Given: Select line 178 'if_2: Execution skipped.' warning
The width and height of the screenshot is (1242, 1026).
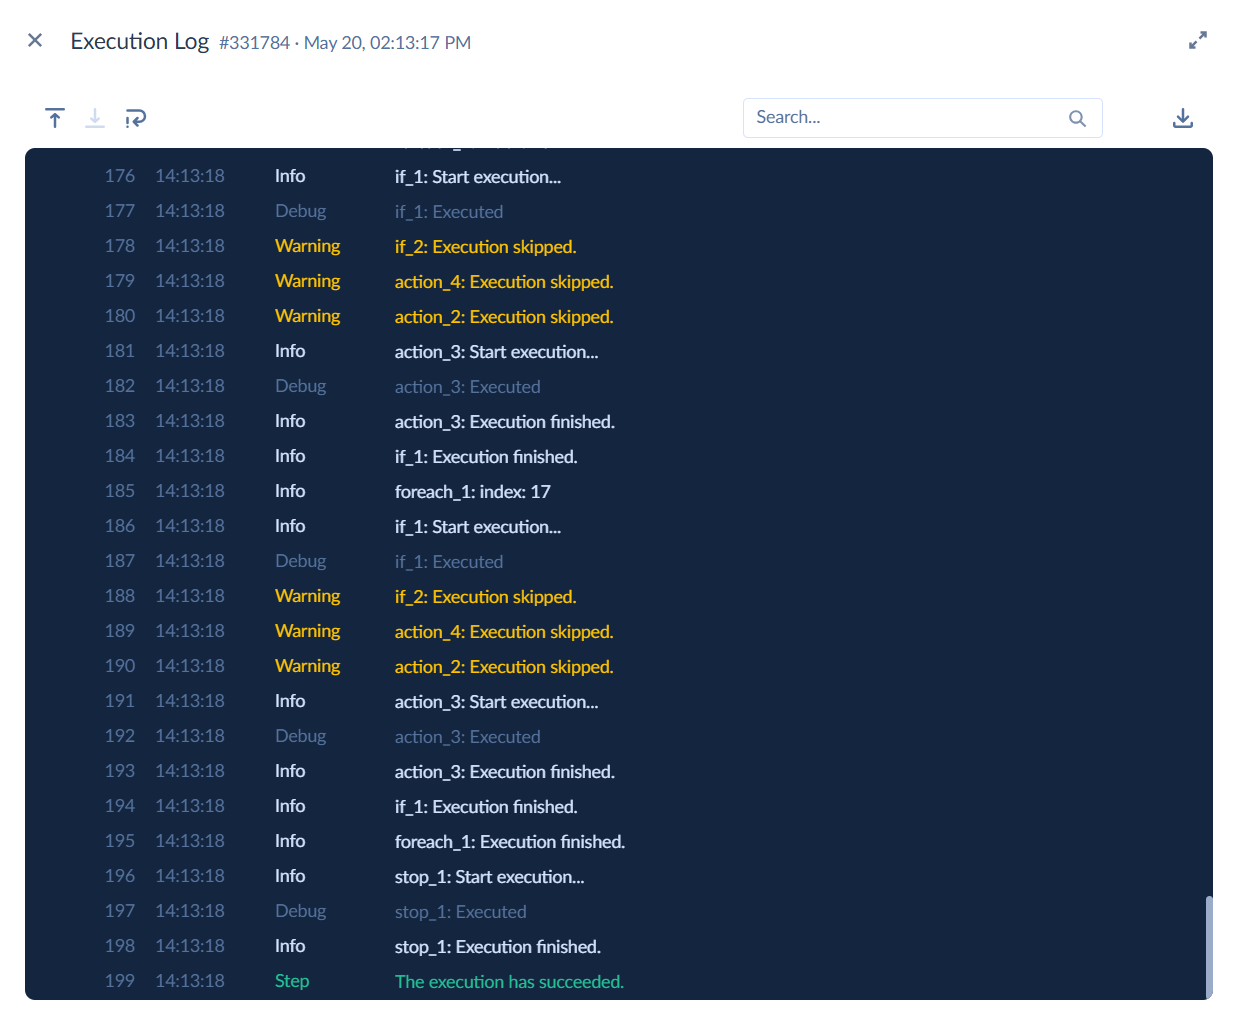Looking at the screenshot, I should tap(486, 247).
